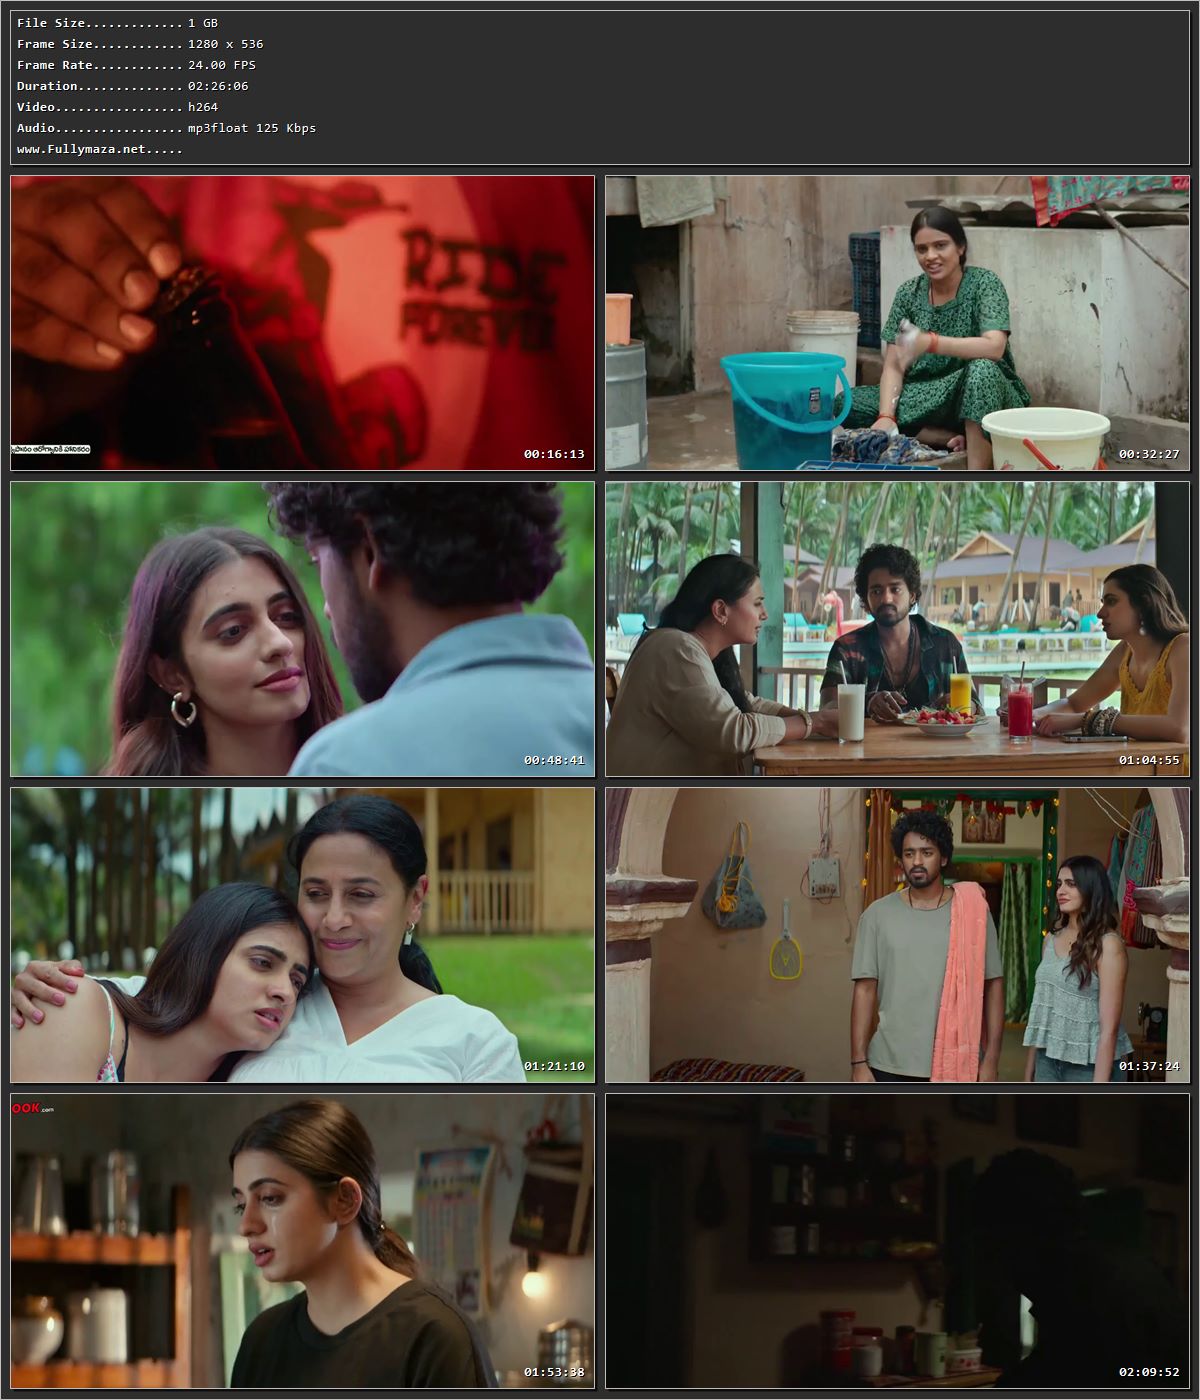Image resolution: width=1200 pixels, height=1400 pixels.
Task: Select the '24.00 FPS' frame rate value
Action: [x=222, y=65]
